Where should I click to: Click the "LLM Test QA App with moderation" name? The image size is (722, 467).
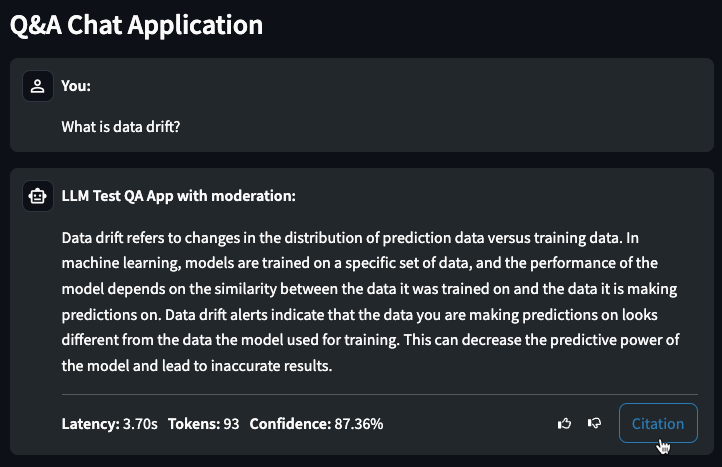point(178,196)
